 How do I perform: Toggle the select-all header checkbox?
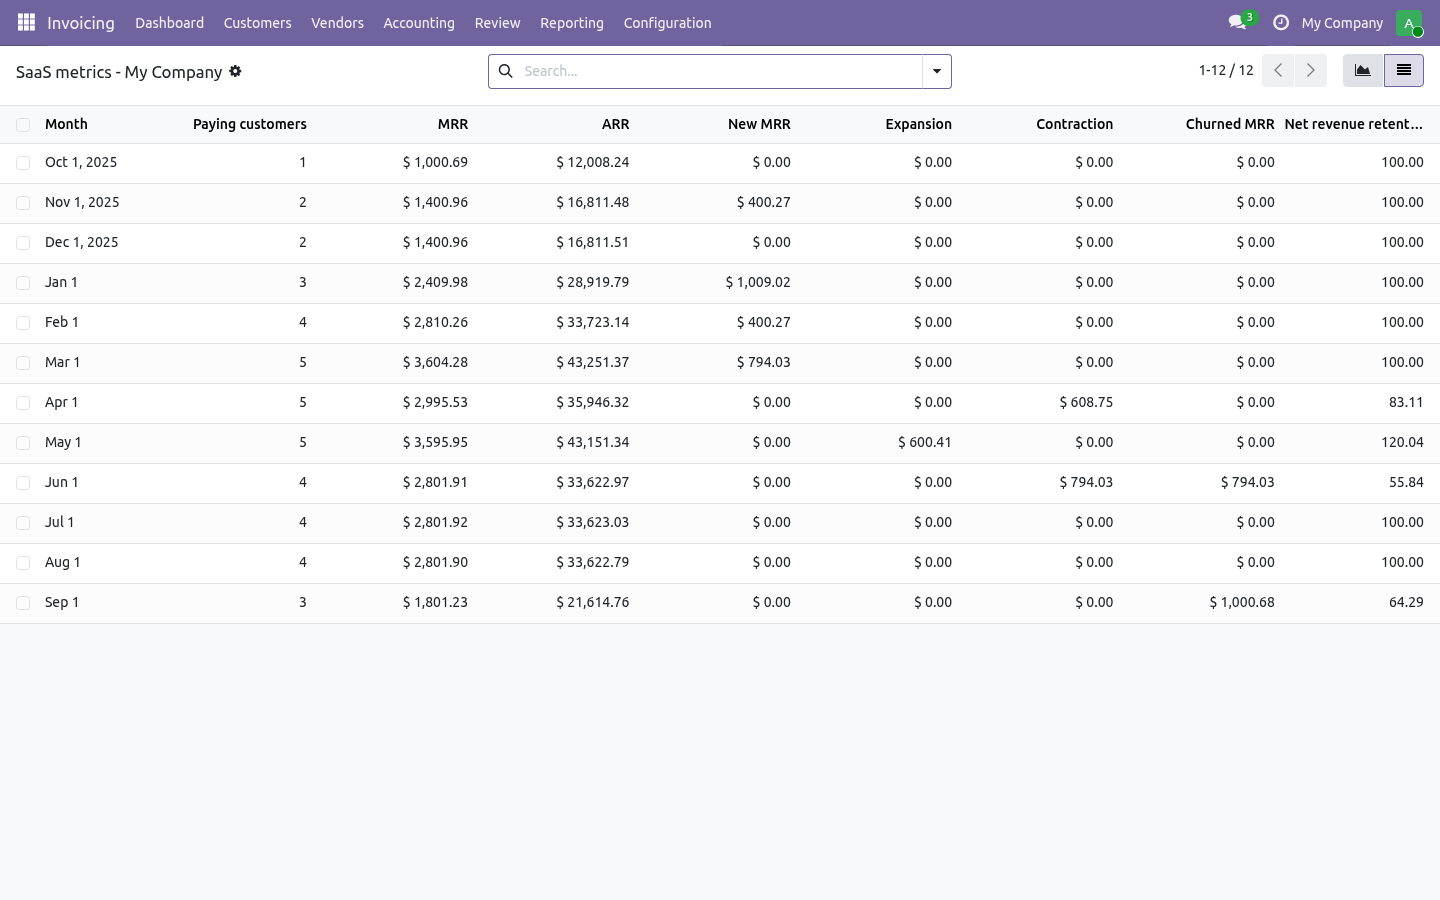click(23, 125)
